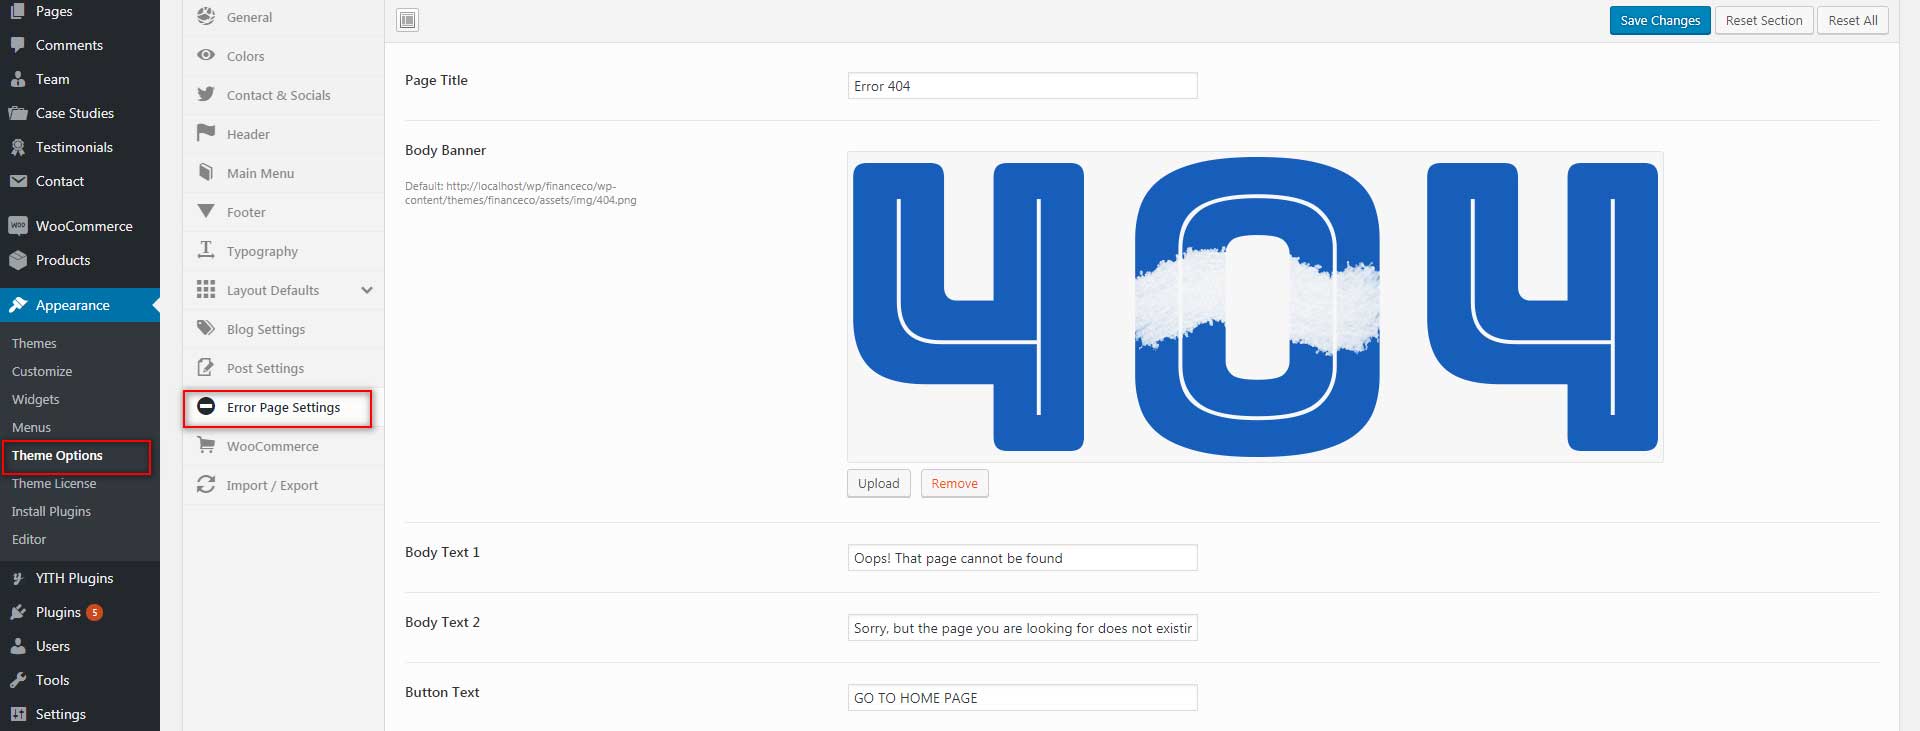Click the Body Text 2 input field
The width and height of the screenshot is (1920, 731).
point(1022,628)
